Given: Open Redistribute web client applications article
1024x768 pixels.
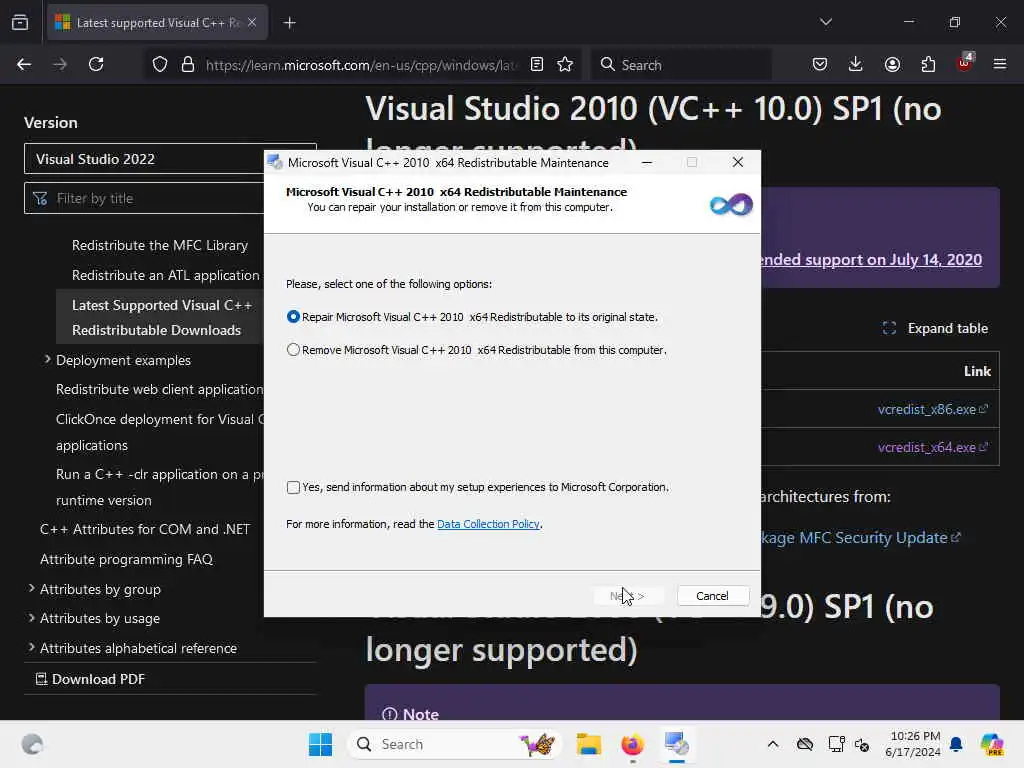Looking at the screenshot, I should point(159,389).
